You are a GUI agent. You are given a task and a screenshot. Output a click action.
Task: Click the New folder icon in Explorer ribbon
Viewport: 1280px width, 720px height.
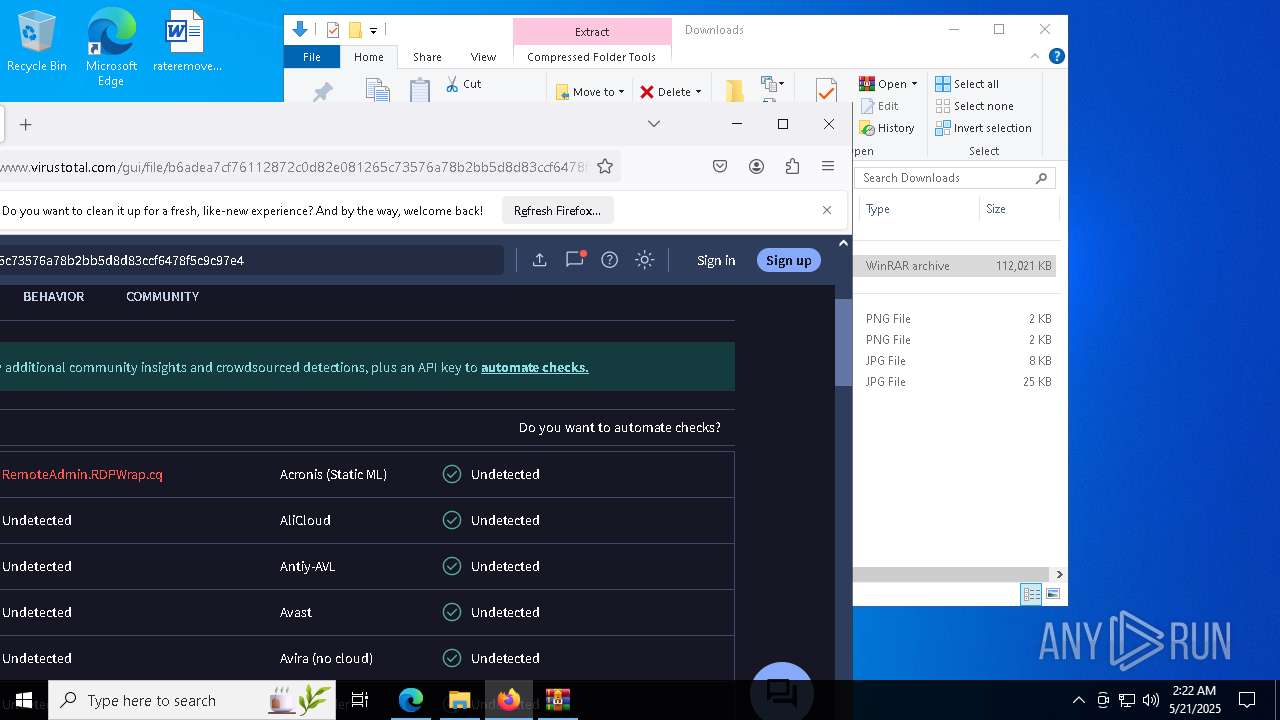[734, 90]
